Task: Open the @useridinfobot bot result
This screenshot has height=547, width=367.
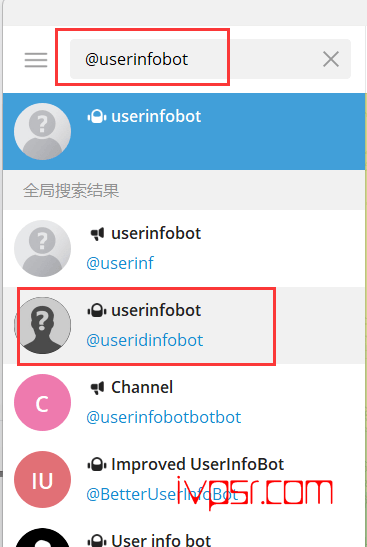Action: pos(184,325)
